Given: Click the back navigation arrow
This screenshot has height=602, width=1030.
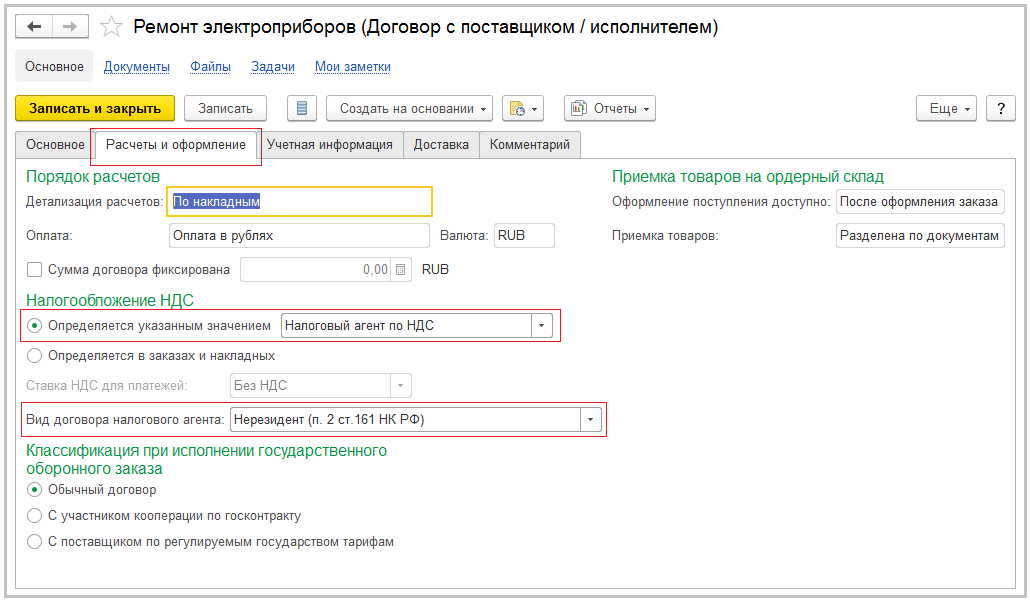Looking at the screenshot, I should tap(35, 27).
